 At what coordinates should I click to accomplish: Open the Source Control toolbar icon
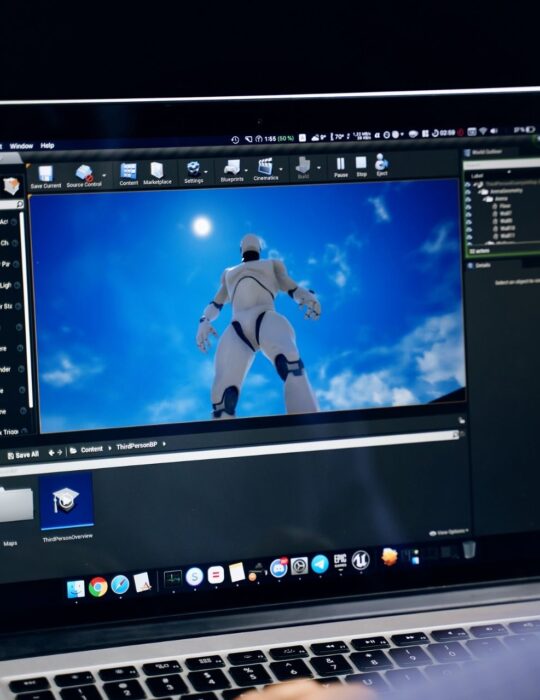tap(84, 173)
